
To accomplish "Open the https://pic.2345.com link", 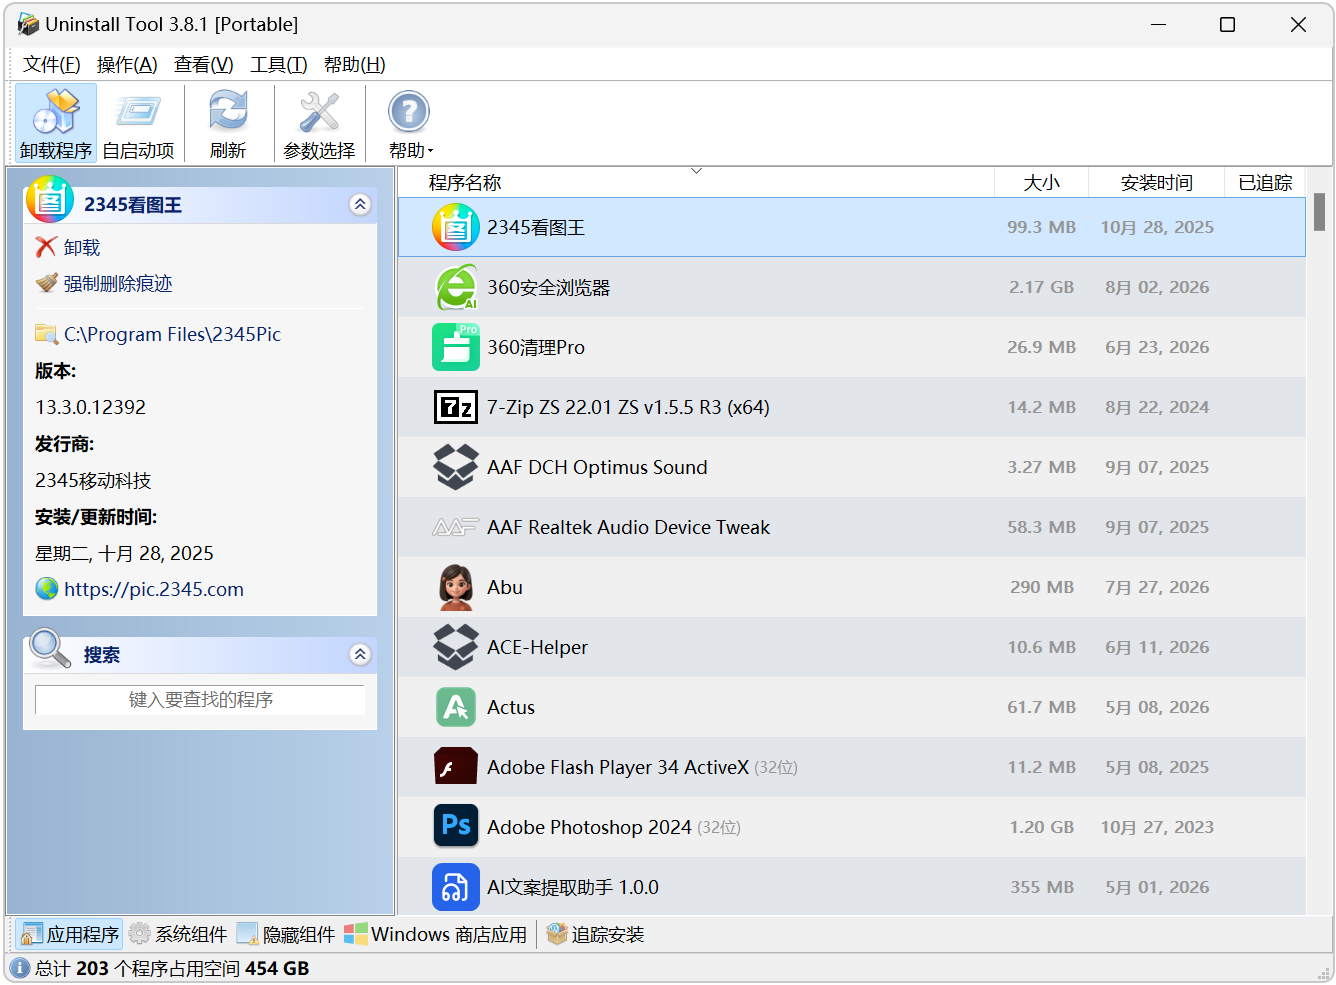I will 154,589.
